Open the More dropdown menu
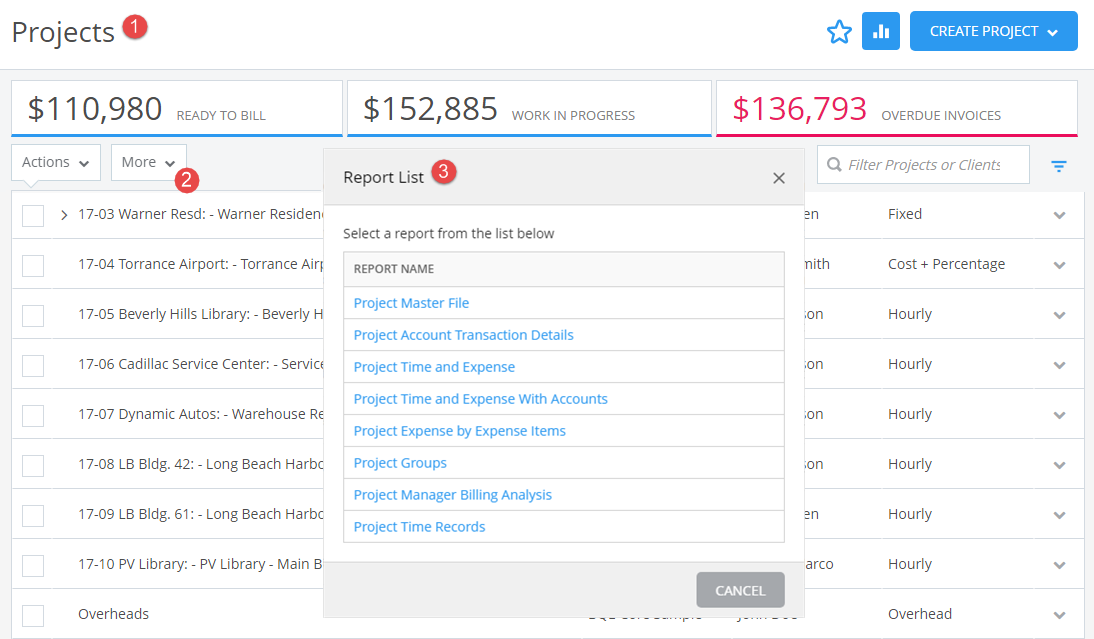This screenshot has width=1094, height=639. pyautogui.click(x=148, y=162)
